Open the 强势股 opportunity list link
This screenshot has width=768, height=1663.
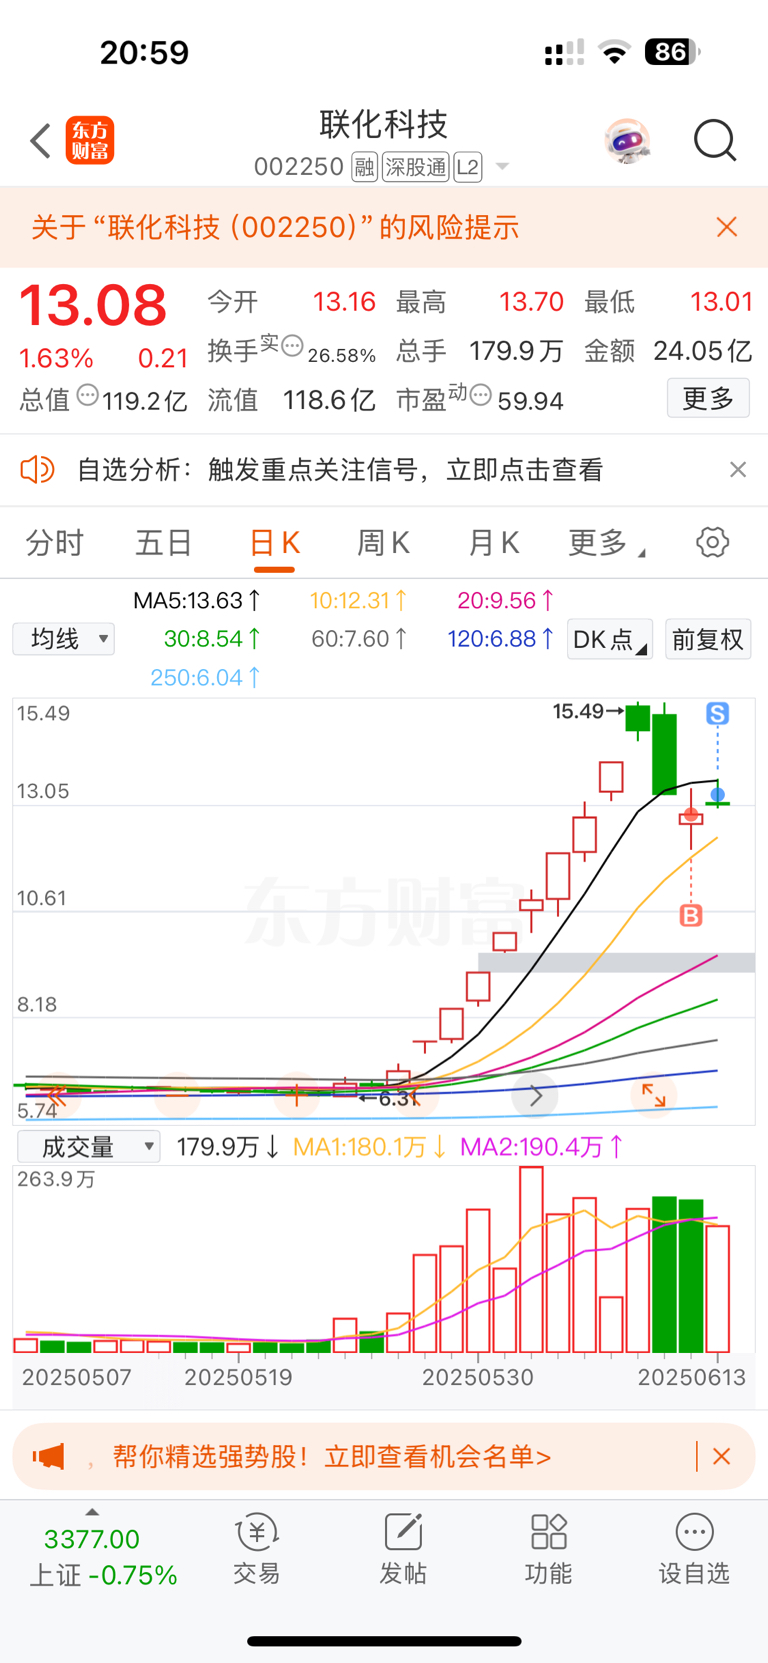tap(332, 1457)
